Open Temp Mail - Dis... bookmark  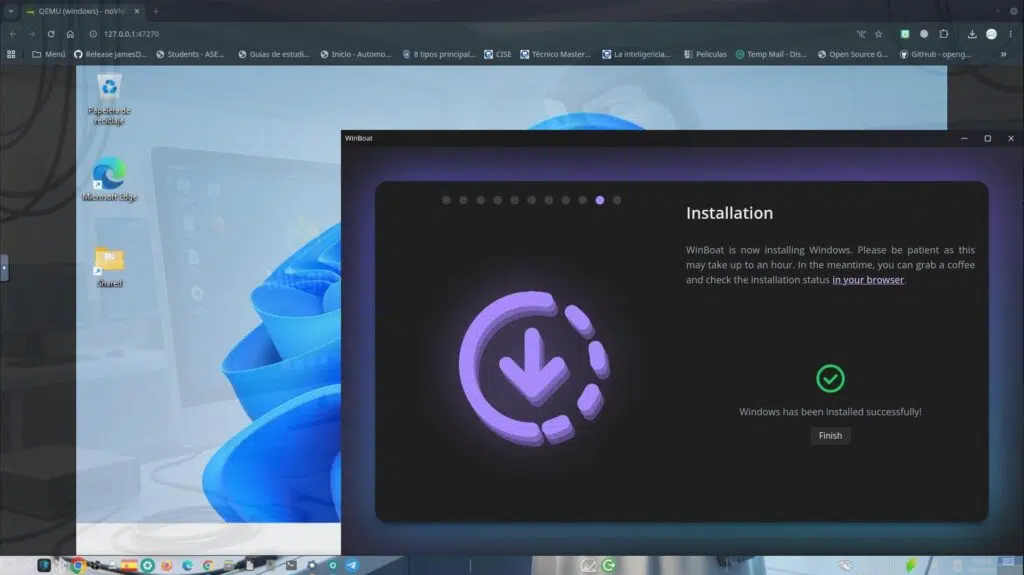(771, 54)
